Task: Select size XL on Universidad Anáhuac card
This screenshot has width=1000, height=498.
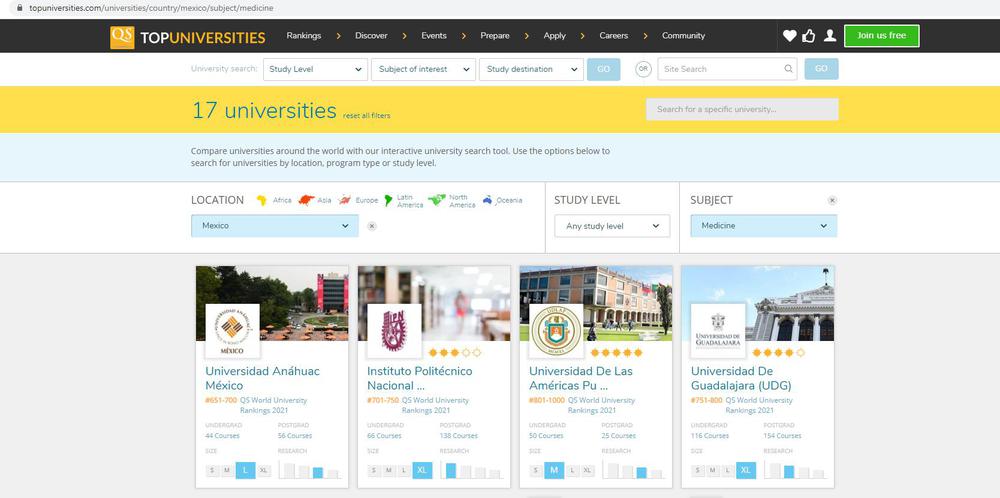Action: pos(264,471)
